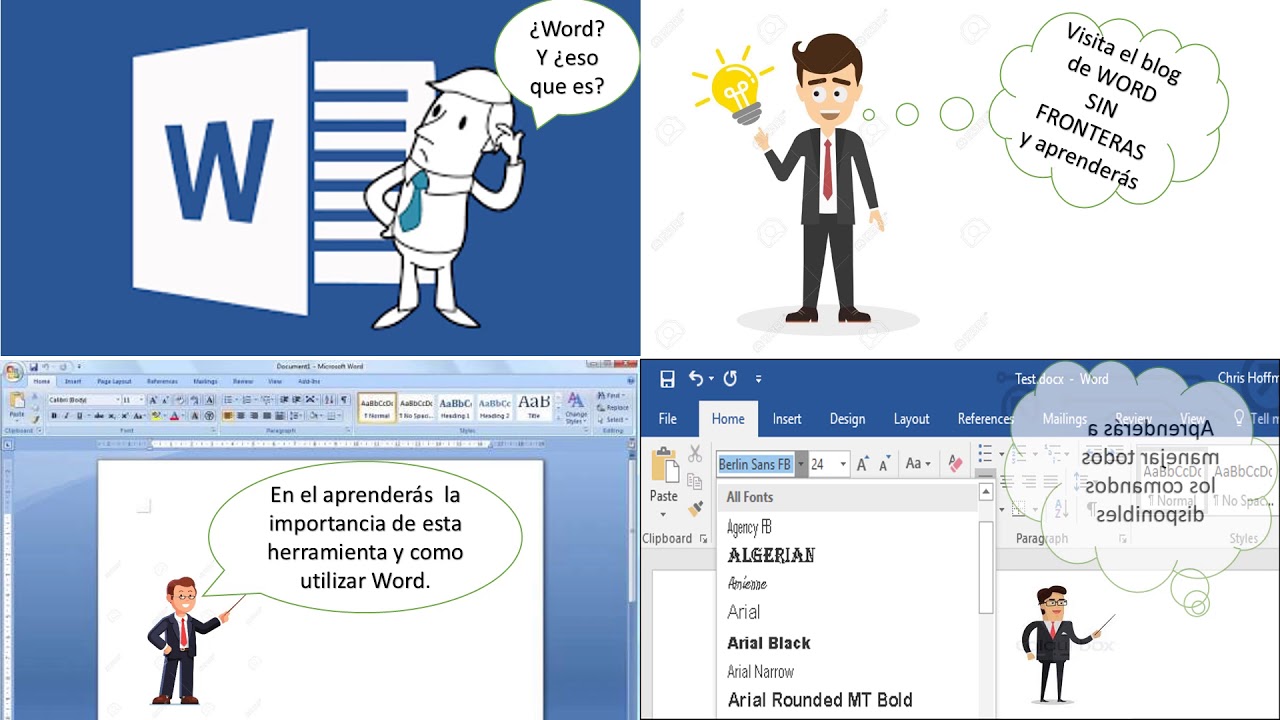Viewport: 1280px width, 720px height.
Task: Increase font size in Word 2016 ribbon
Action: point(863,464)
